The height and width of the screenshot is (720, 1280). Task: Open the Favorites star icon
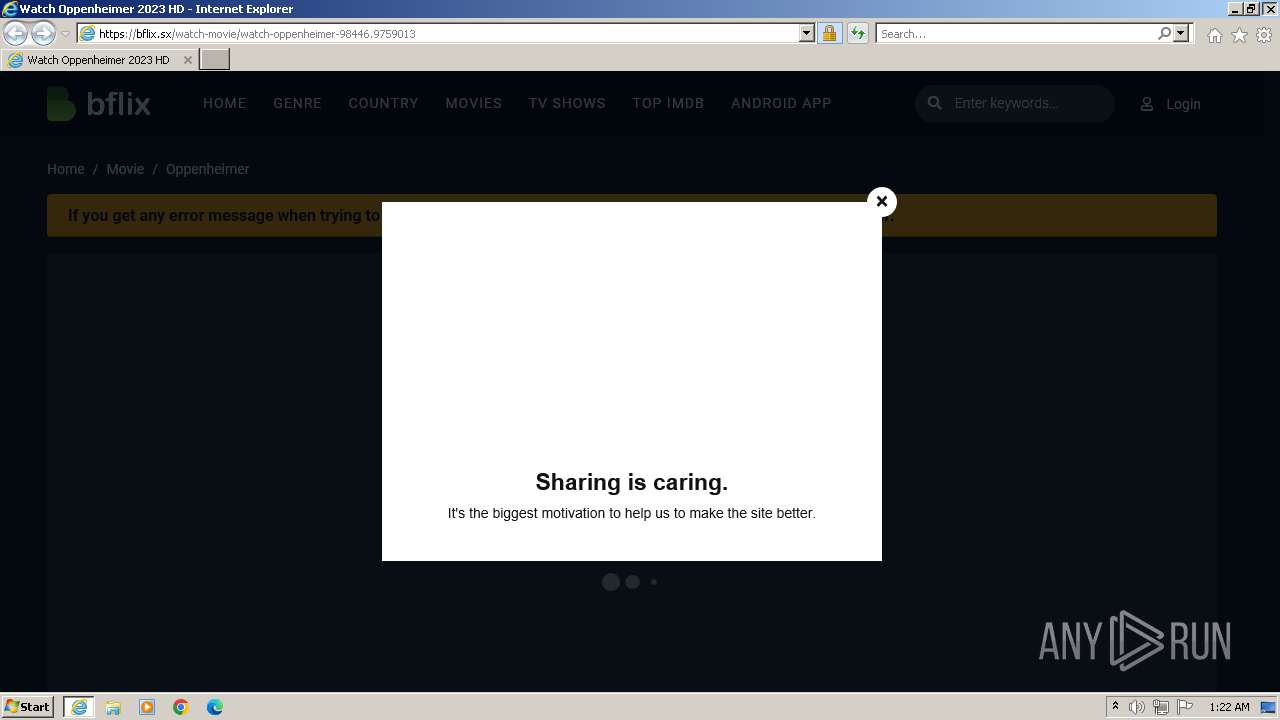pos(1239,35)
